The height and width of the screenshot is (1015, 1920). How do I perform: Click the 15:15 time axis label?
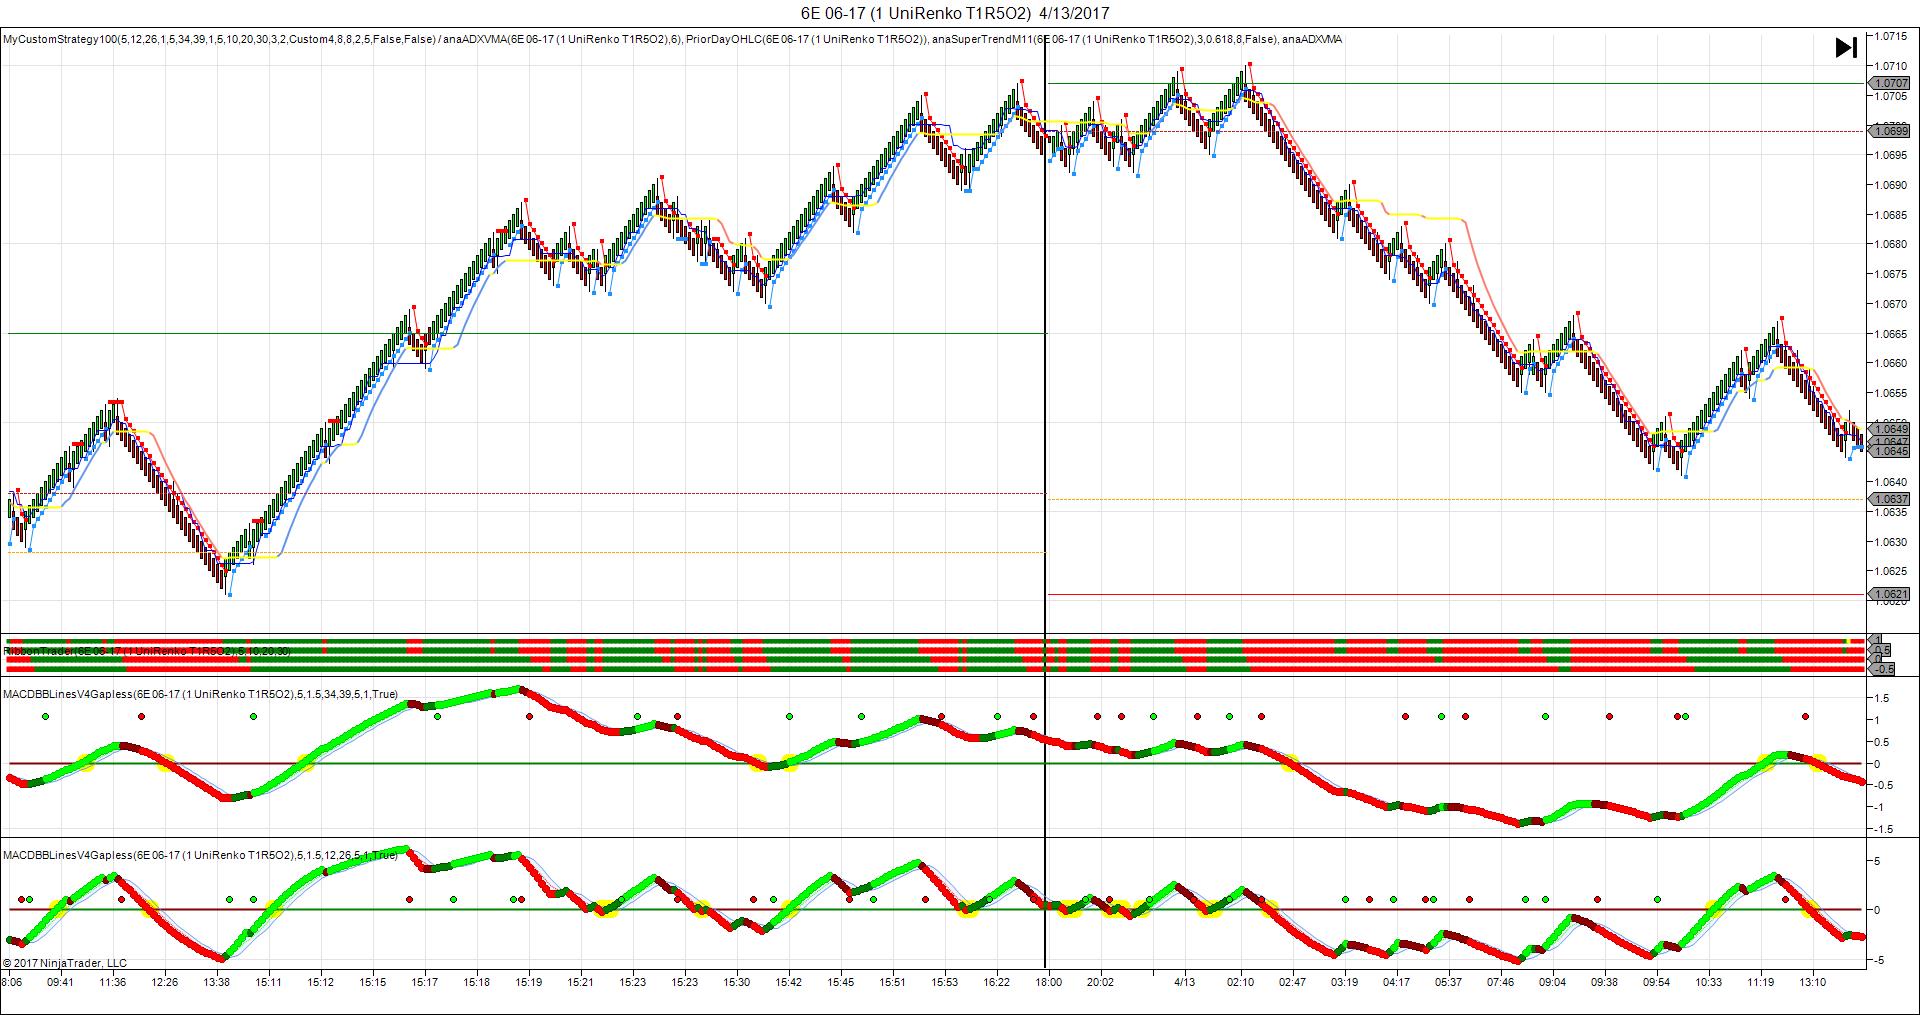click(373, 982)
